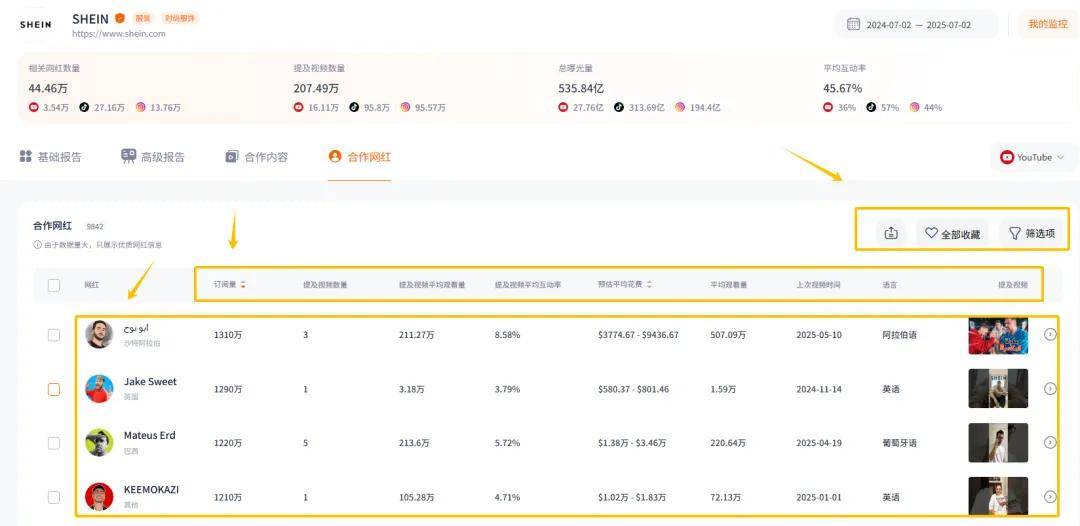Image resolution: width=1080 pixels, height=526 pixels.
Task: Open the 合作内容 tab
Action: point(256,157)
